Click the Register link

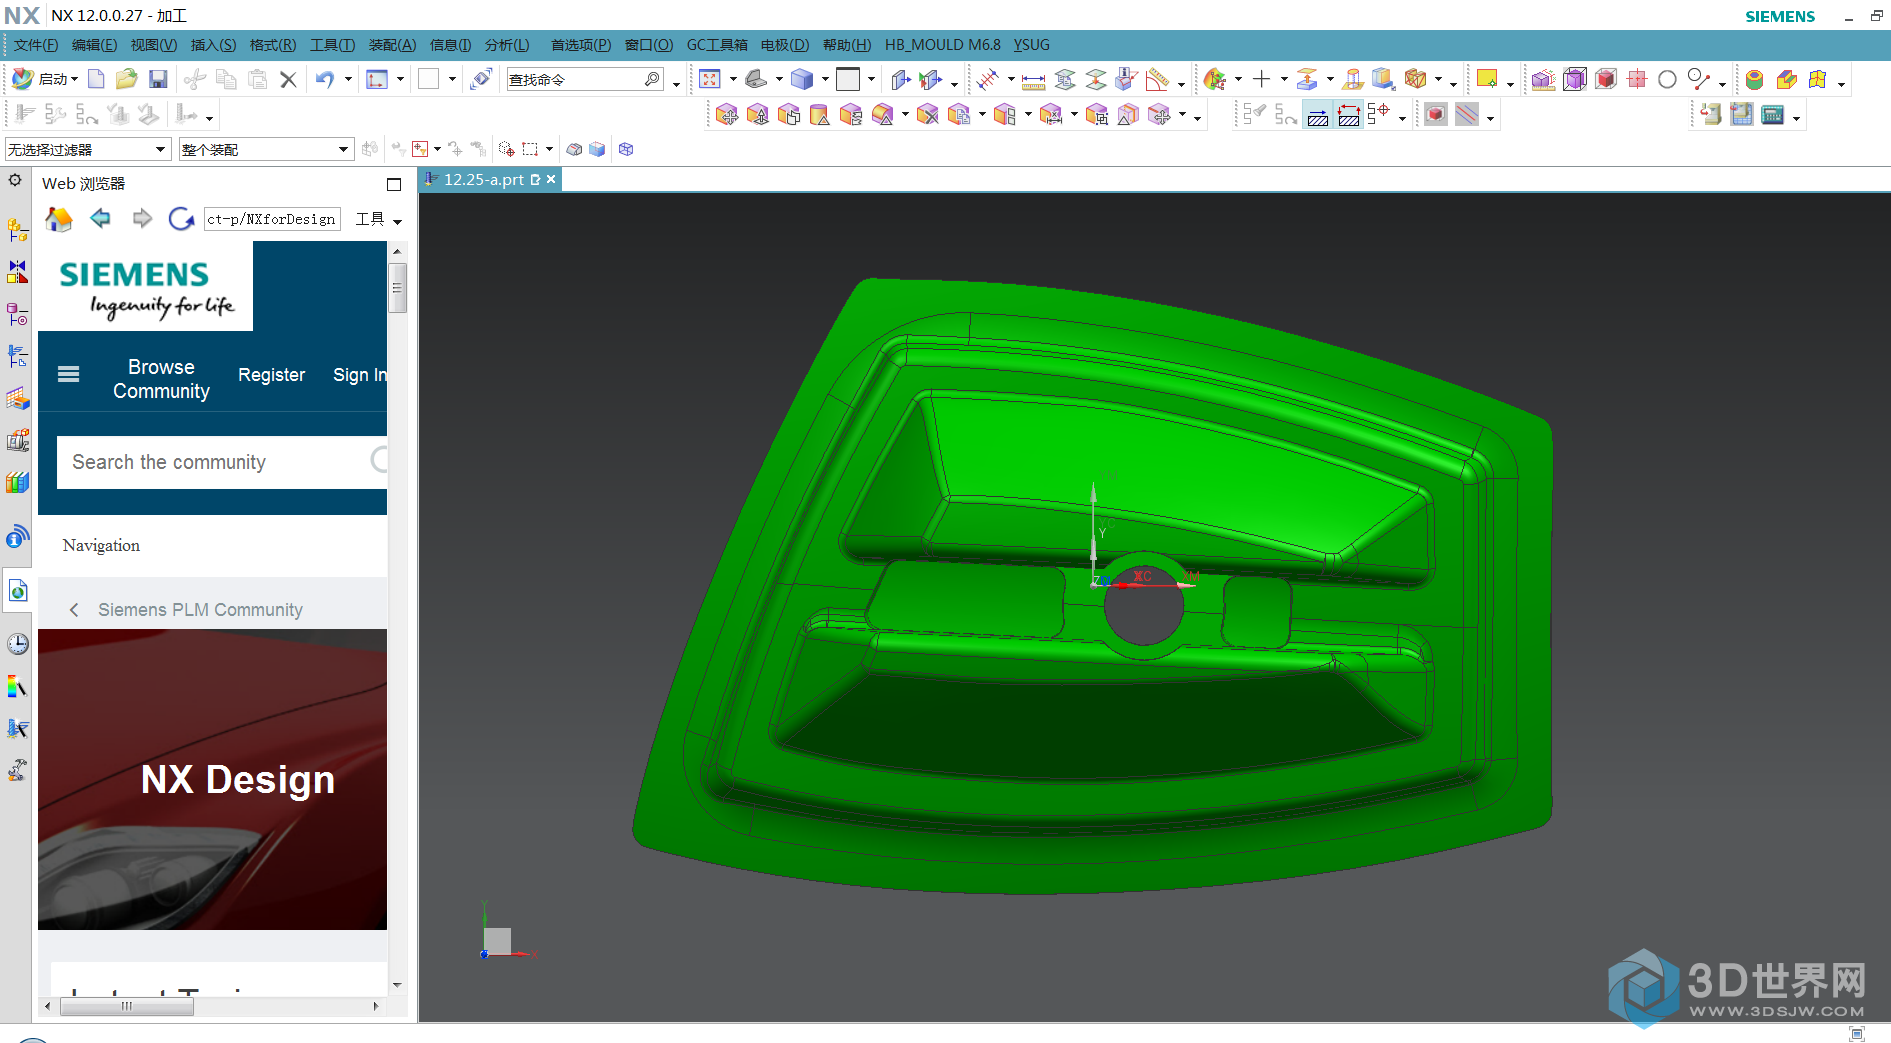[x=271, y=375]
